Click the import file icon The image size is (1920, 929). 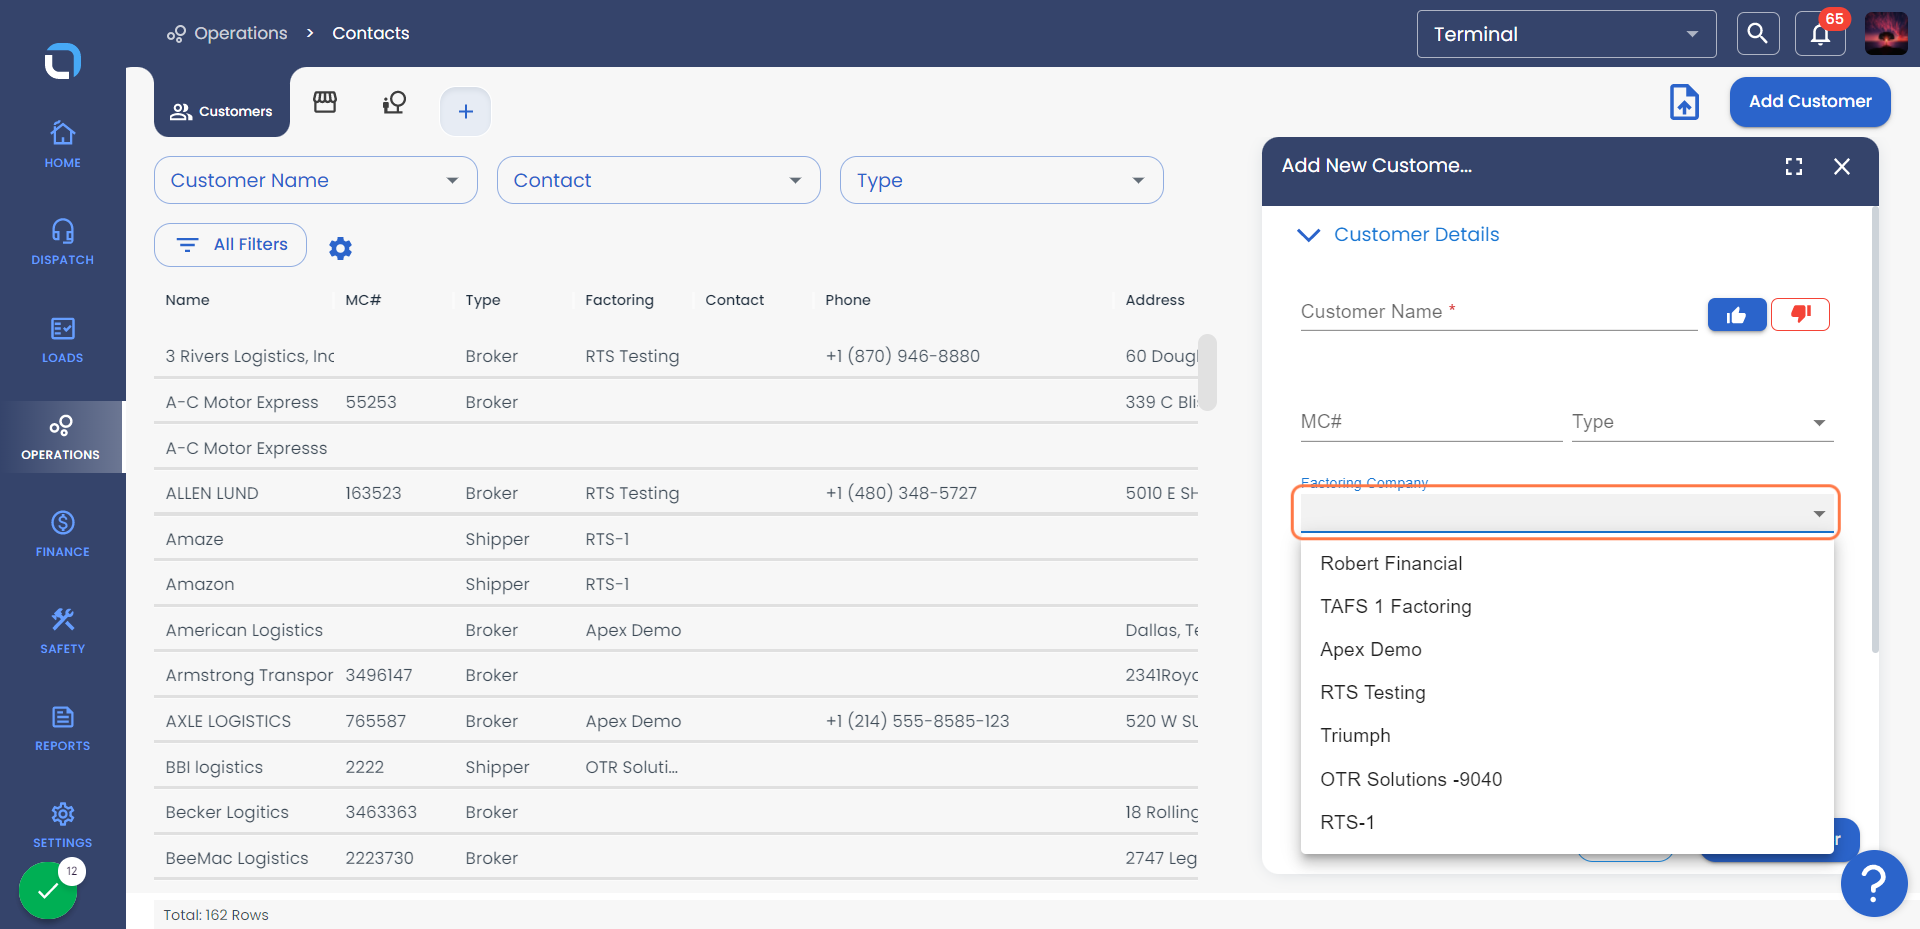point(1684,102)
